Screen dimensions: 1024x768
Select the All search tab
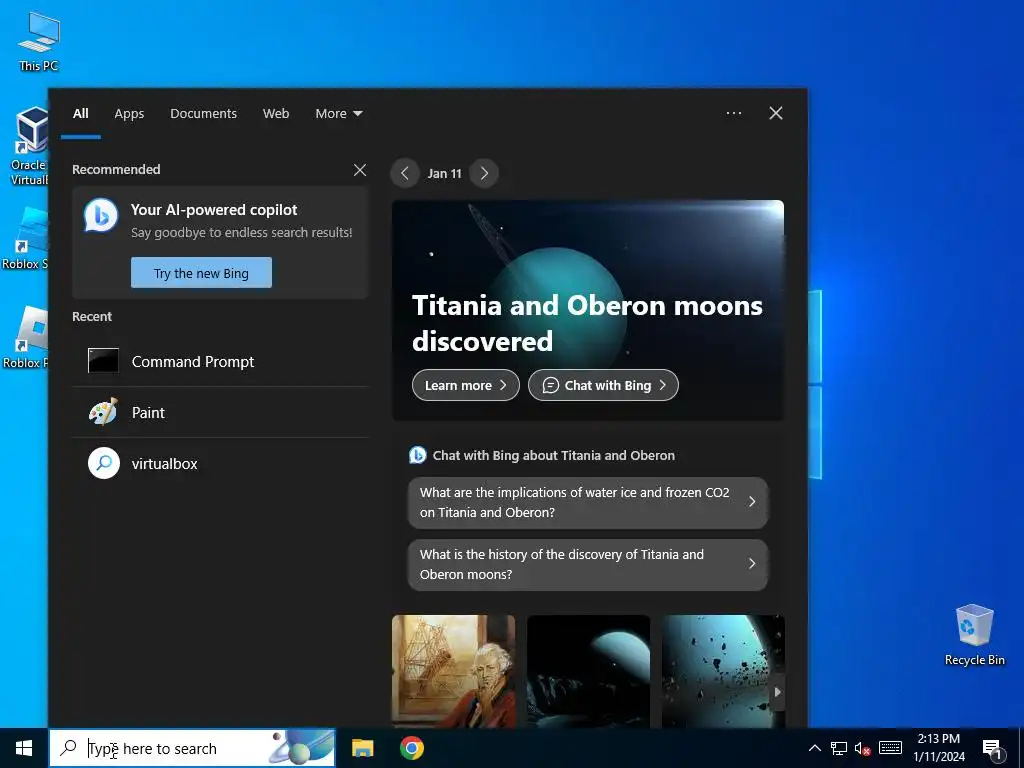[x=81, y=114]
